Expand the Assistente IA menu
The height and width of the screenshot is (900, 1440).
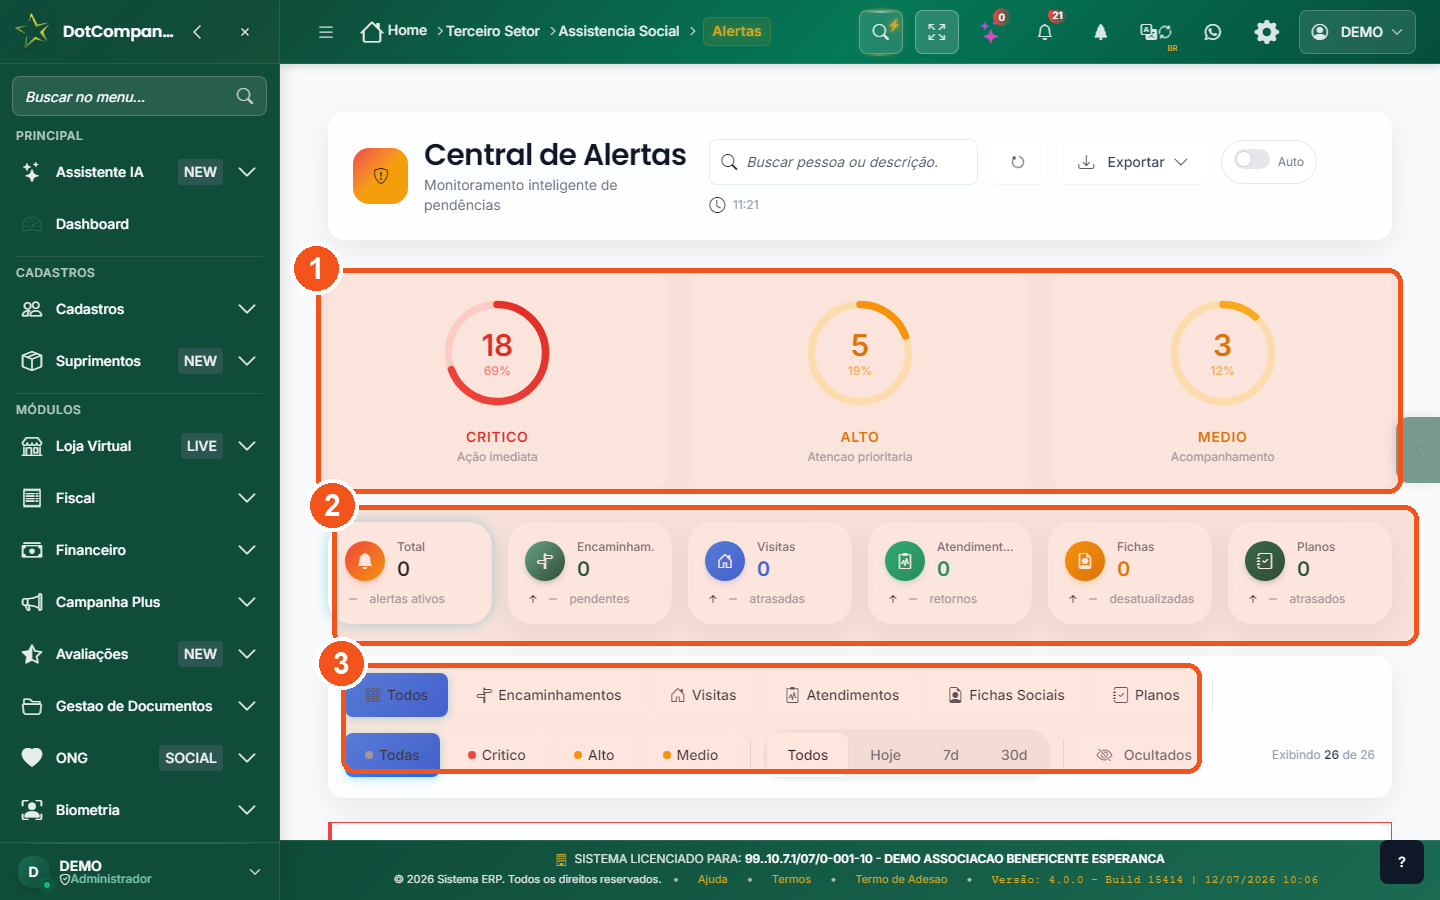[x=247, y=172]
